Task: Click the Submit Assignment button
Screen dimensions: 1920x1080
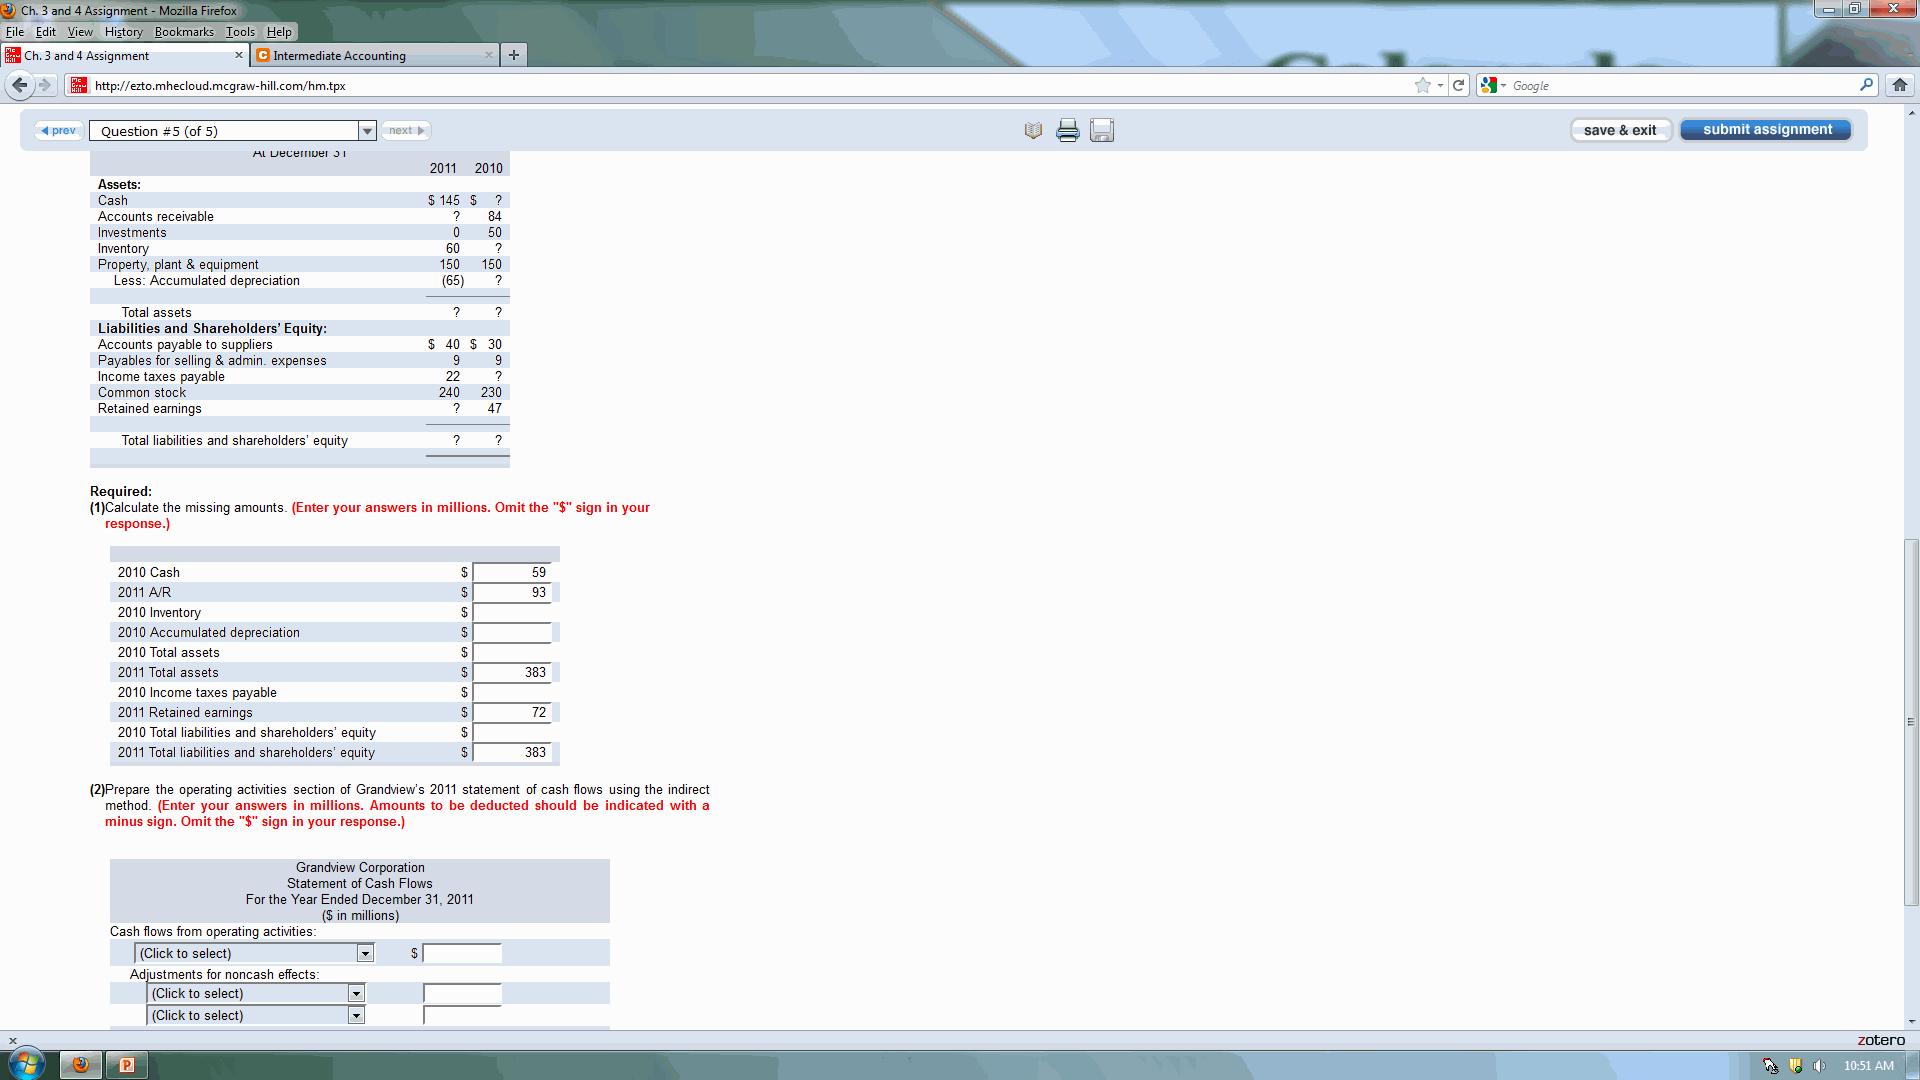Action: pos(1767,129)
